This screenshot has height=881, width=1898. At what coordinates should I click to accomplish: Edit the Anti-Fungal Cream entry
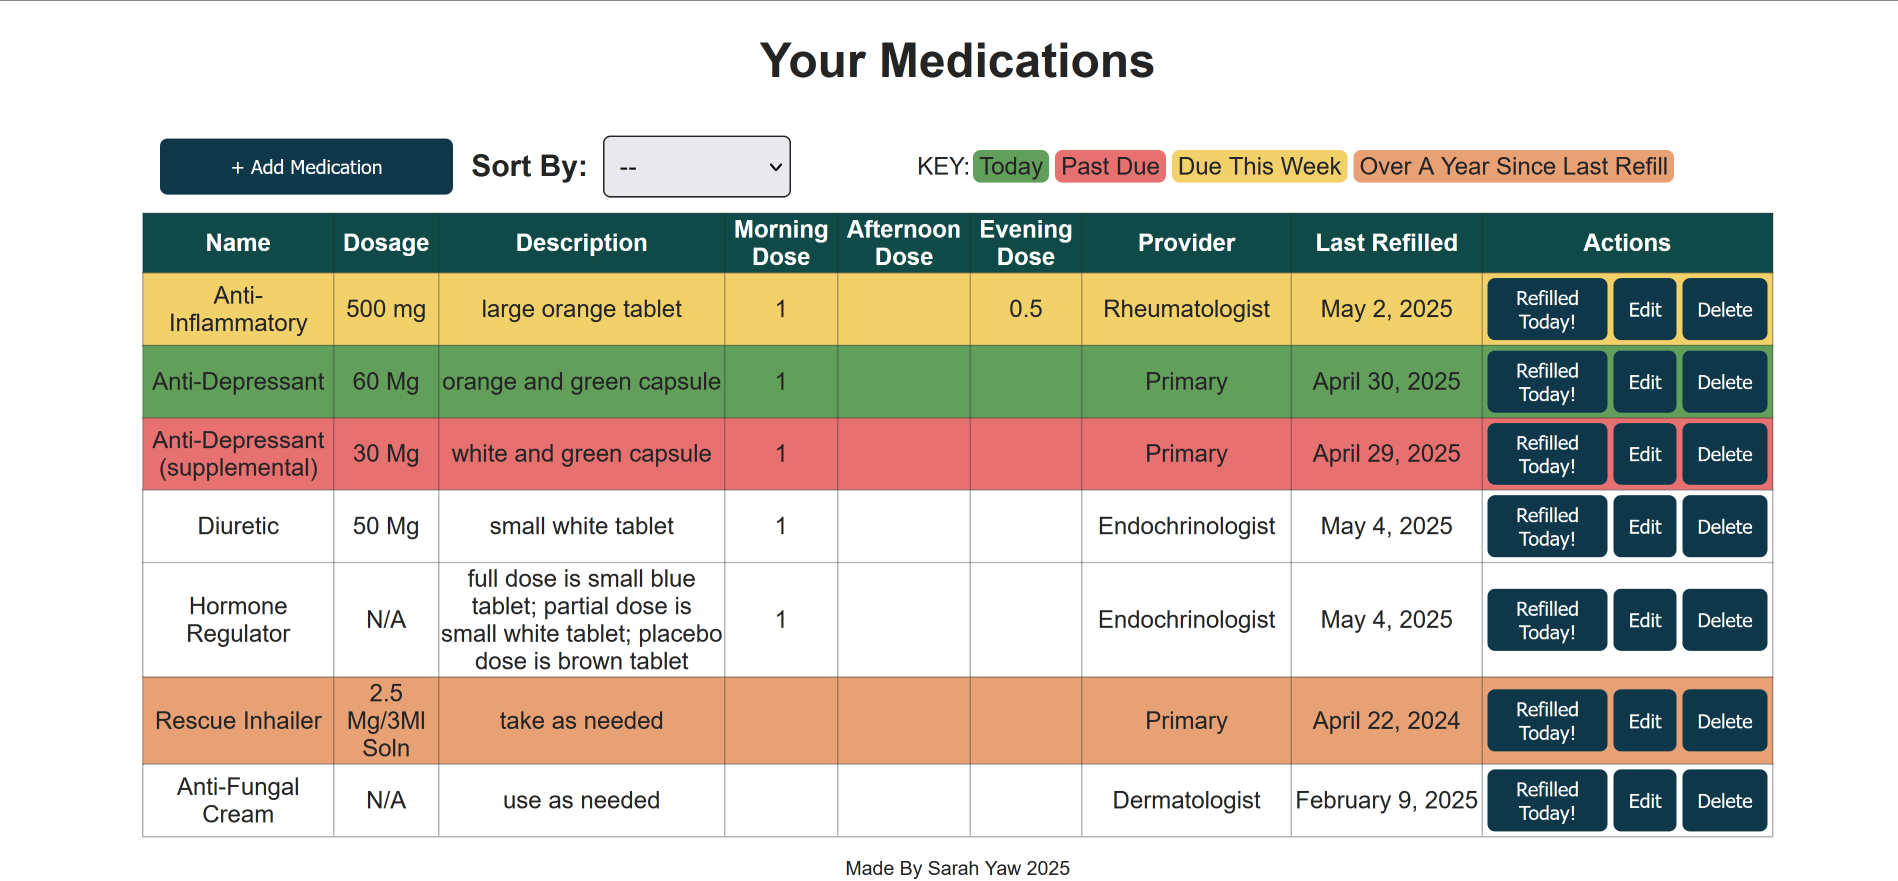point(1644,801)
